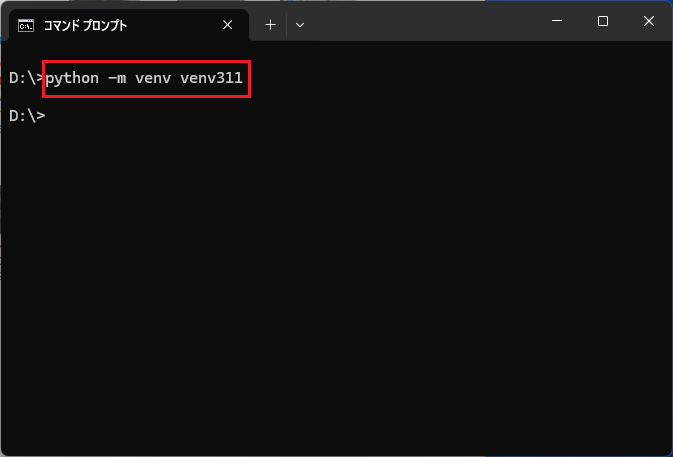The height and width of the screenshot is (457, 673).
Task: Expand the new tab profile dropdown
Action: [x=299, y=24]
